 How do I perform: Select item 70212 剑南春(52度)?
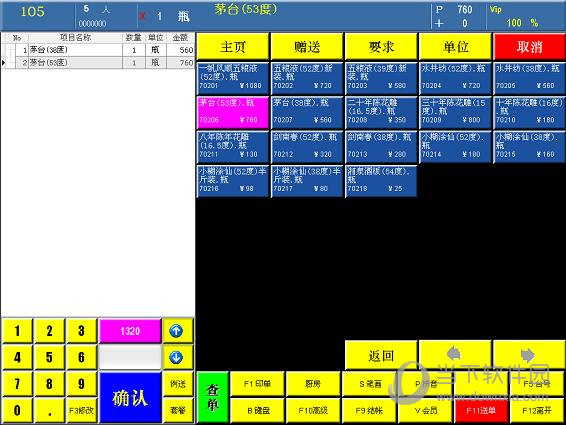click(x=307, y=146)
